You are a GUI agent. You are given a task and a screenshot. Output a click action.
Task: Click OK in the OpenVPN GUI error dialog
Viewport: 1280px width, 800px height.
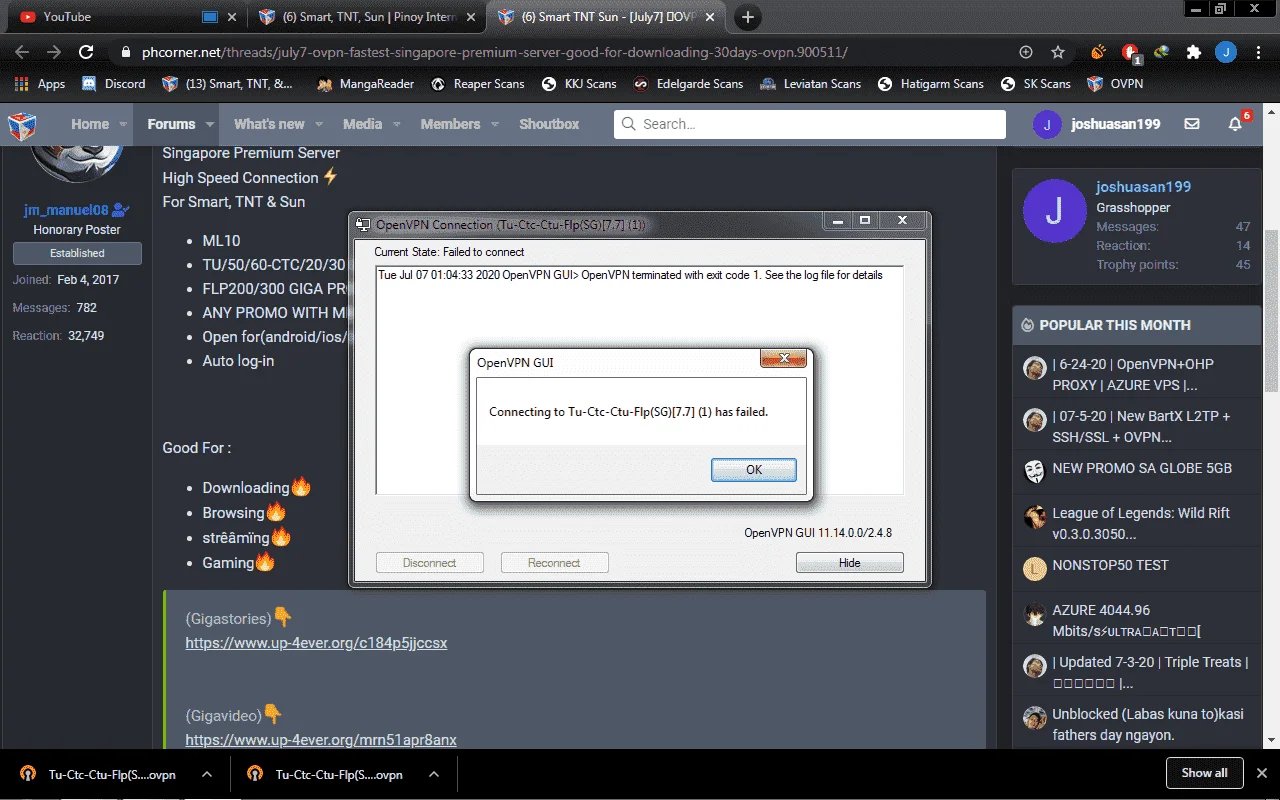click(x=754, y=470)
